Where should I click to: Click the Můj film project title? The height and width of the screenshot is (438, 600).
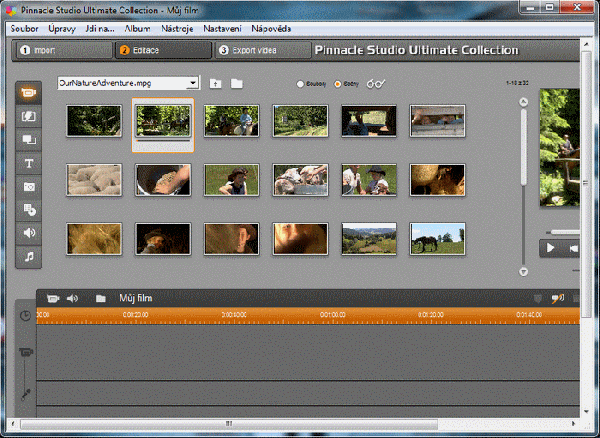(x=135, y=298)
